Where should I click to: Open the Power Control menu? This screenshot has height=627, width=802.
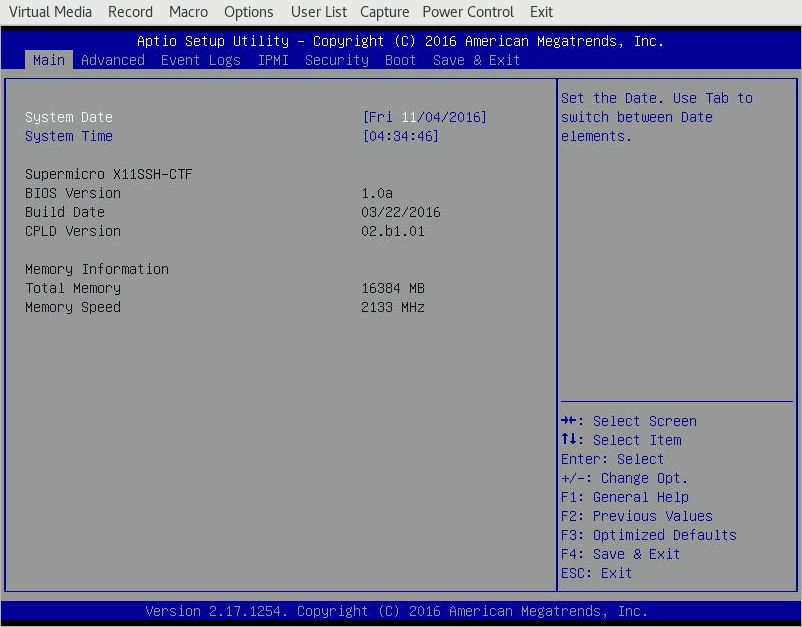(x=467, y=12)
